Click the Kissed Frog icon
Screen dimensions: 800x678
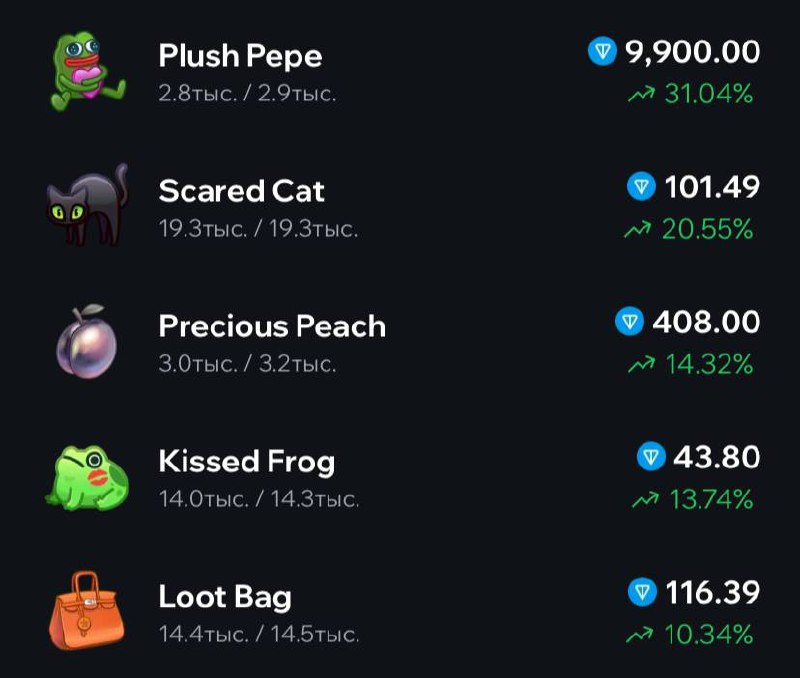coord(87,475)
